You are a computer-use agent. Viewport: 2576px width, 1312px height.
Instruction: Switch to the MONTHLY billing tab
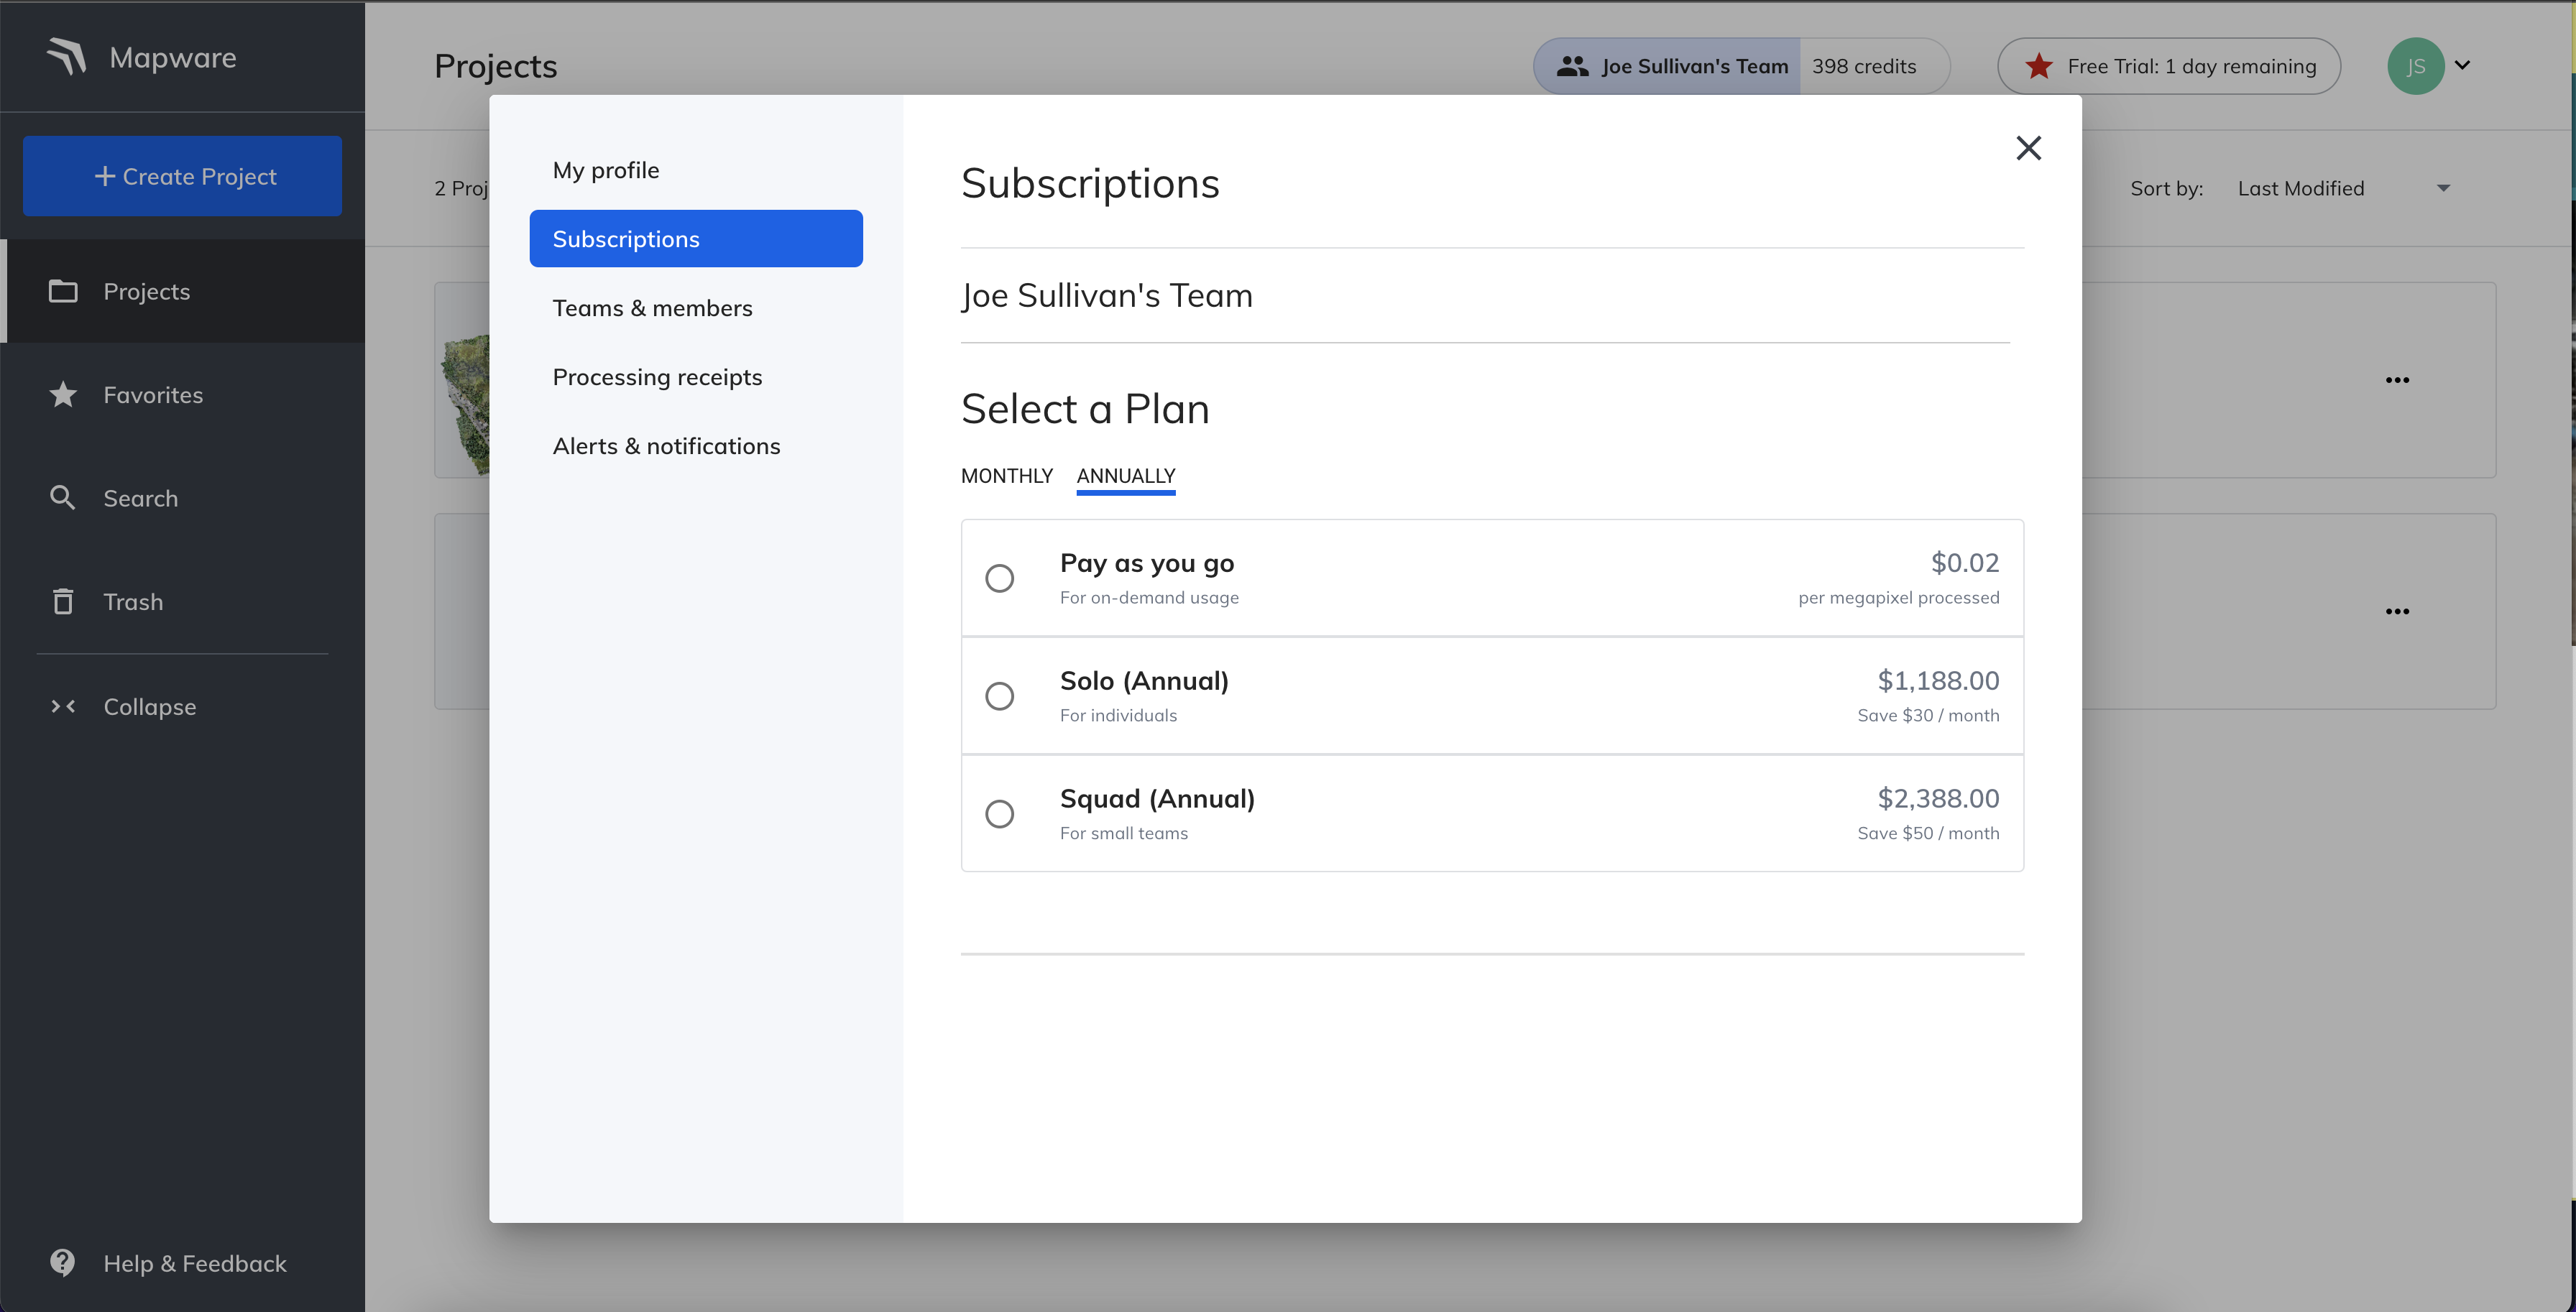(x=1006, y=476)
